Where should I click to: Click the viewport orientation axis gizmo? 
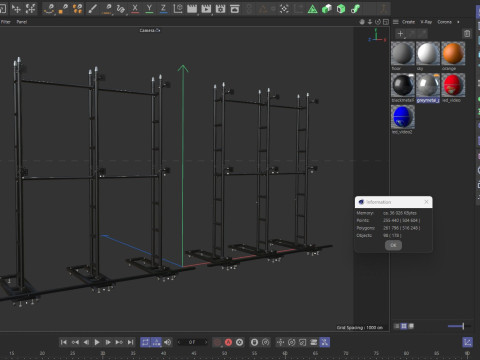click(x=377, y=35)
